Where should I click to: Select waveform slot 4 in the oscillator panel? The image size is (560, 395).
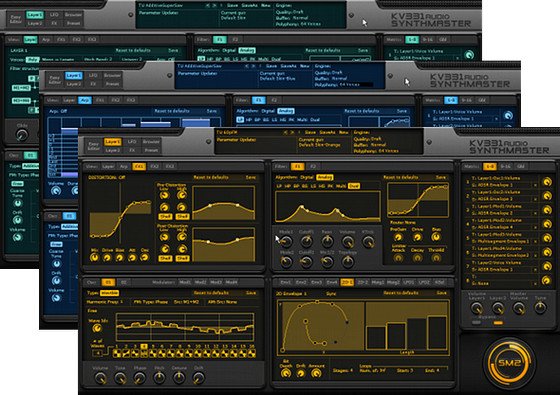pyautogui.click(x=144, y=353)
